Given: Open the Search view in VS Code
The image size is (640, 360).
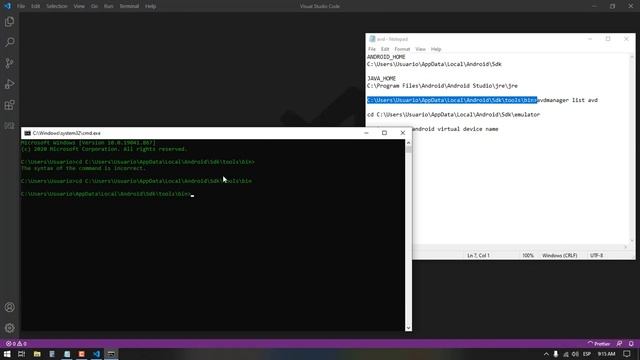Looking at the screenshot, I should point(9,42).
